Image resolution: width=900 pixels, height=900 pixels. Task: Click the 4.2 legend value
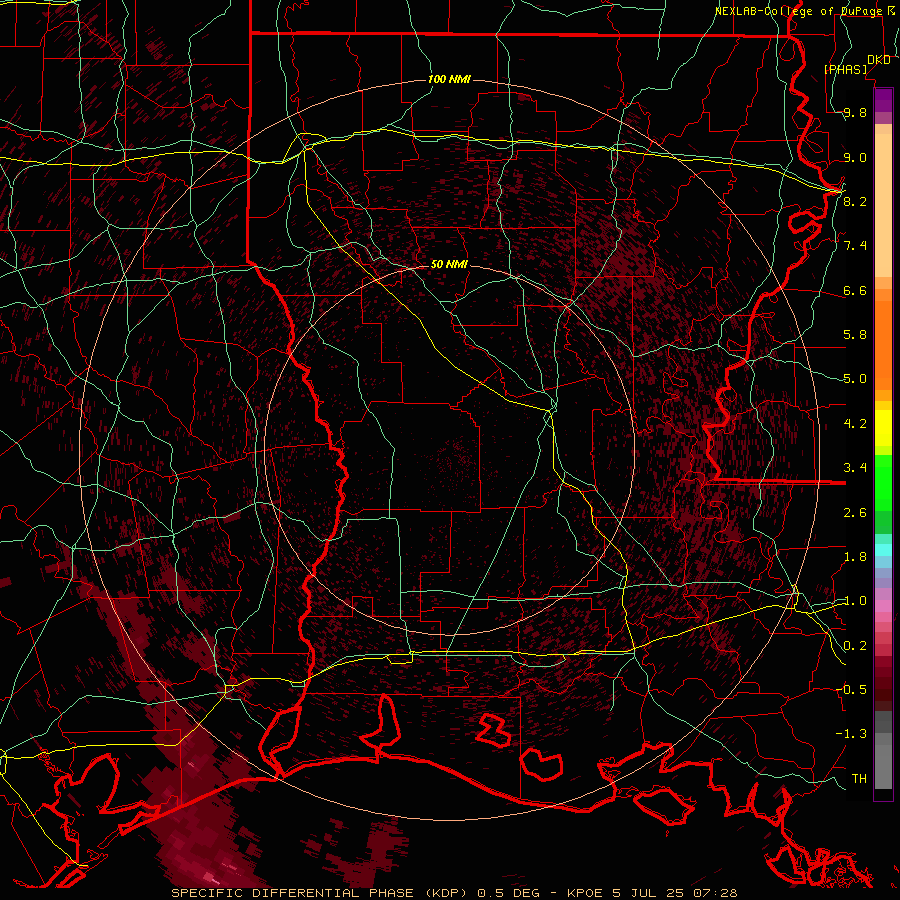tap(855, 424)
